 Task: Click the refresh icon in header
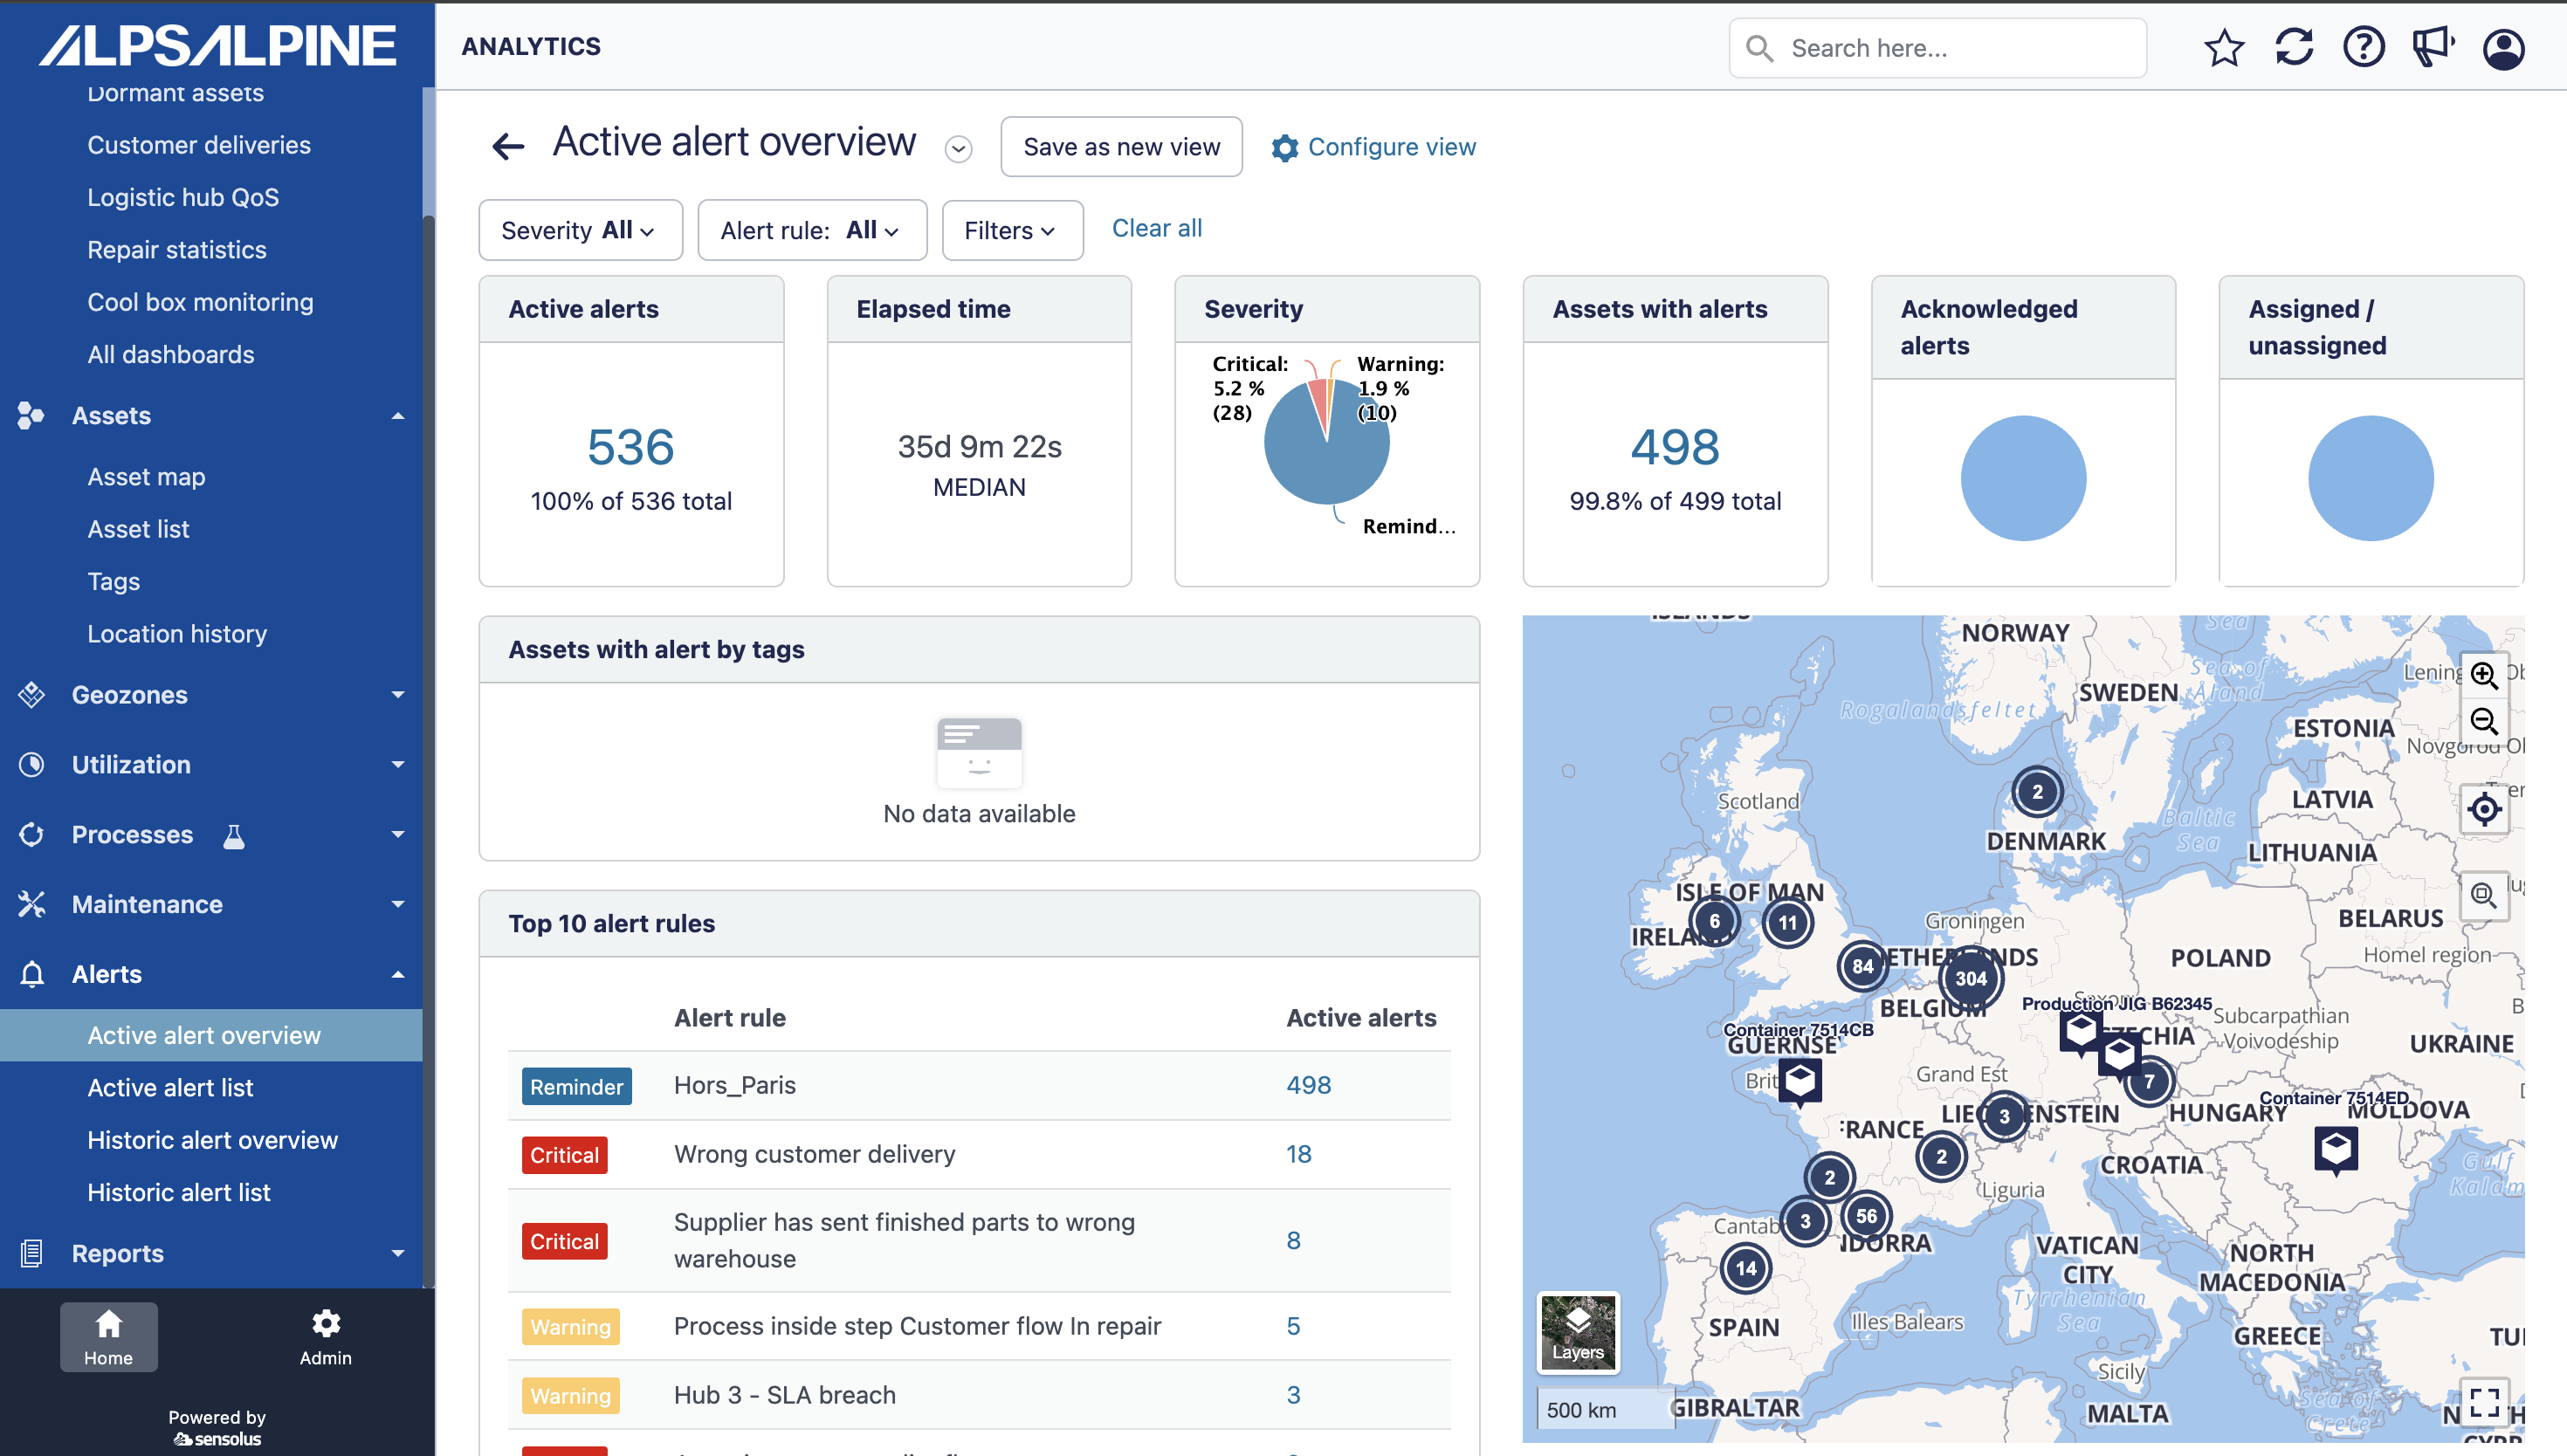click(x=2293, y=47)
